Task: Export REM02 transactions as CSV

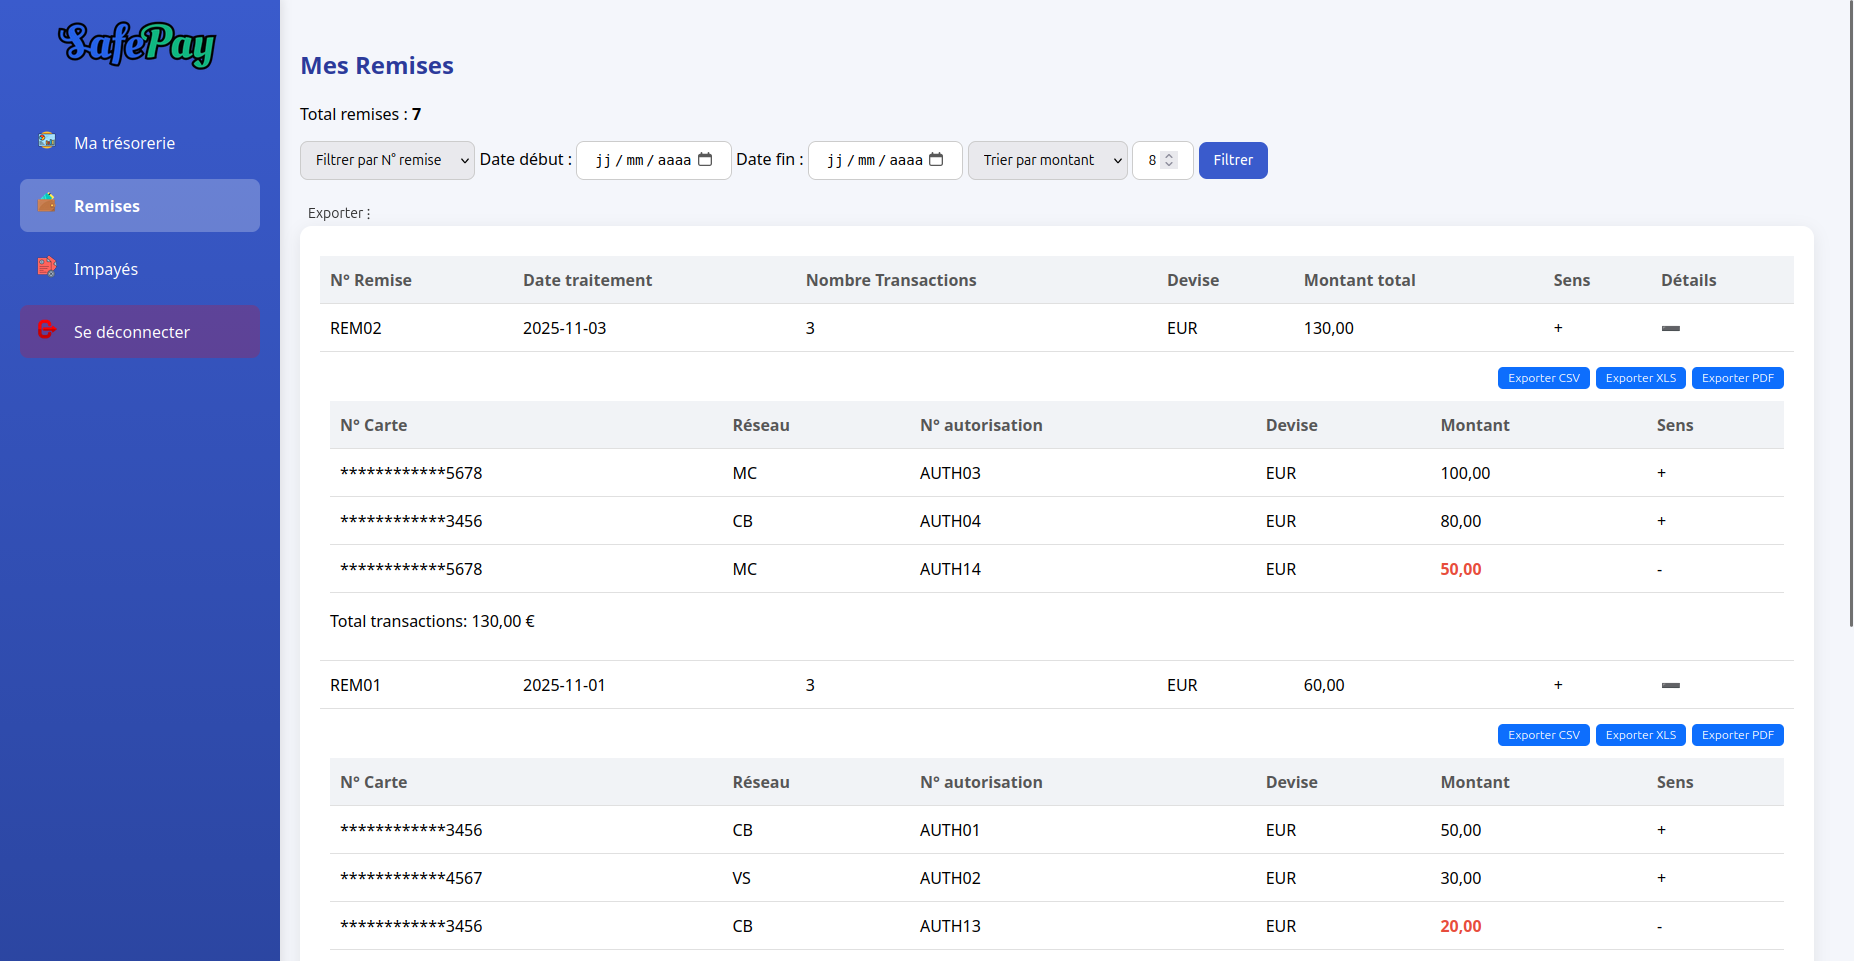Action: (x=1543, y=378)
